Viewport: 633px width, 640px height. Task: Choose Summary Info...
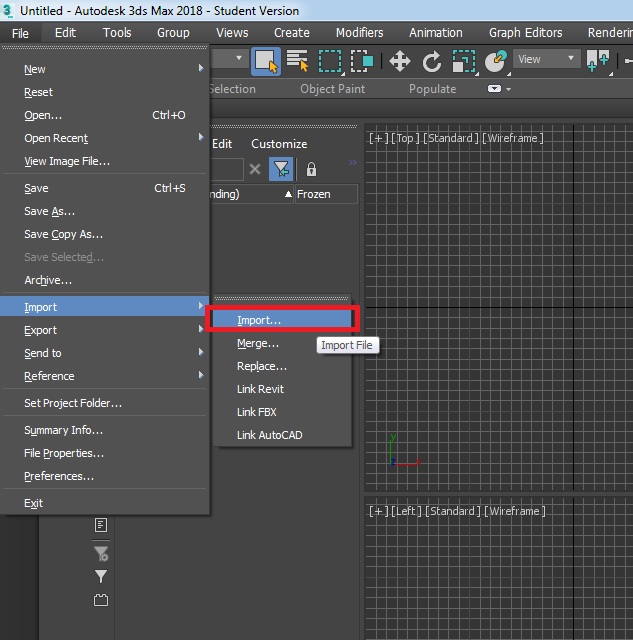click(104, 430)
